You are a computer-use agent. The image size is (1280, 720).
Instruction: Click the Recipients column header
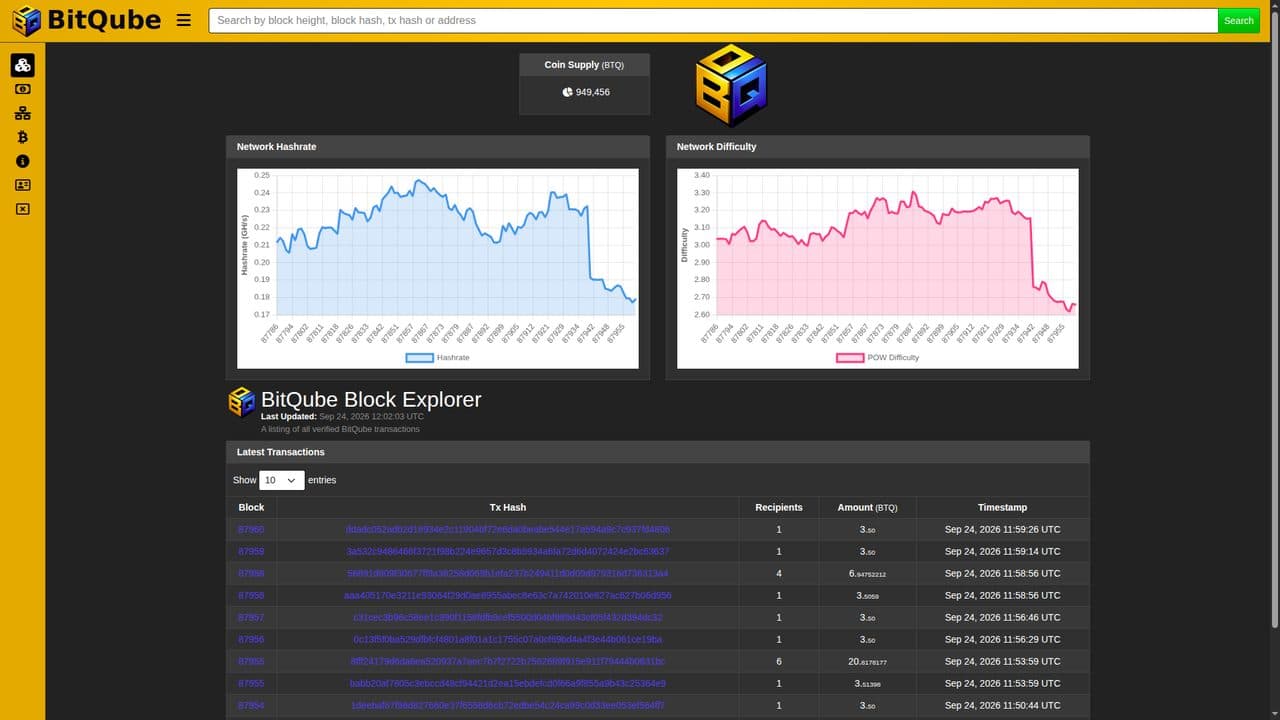click(x=779, y=507)
